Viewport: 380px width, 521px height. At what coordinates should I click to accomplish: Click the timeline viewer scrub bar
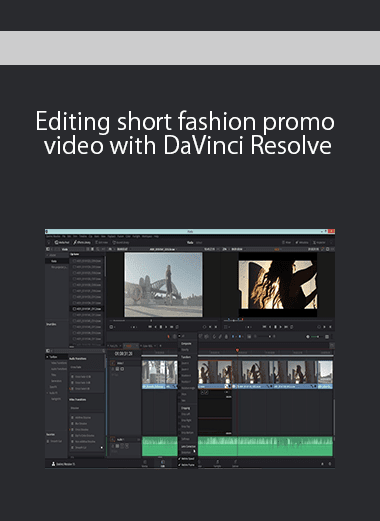pyautogui.click(x=277, y=321)
